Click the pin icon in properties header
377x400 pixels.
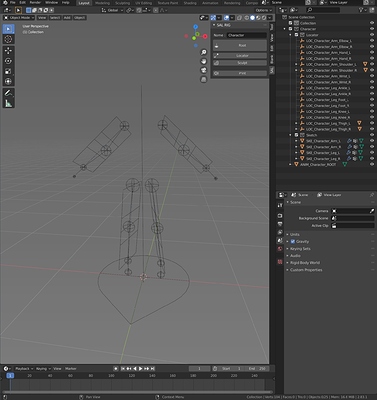coord(372,195)
